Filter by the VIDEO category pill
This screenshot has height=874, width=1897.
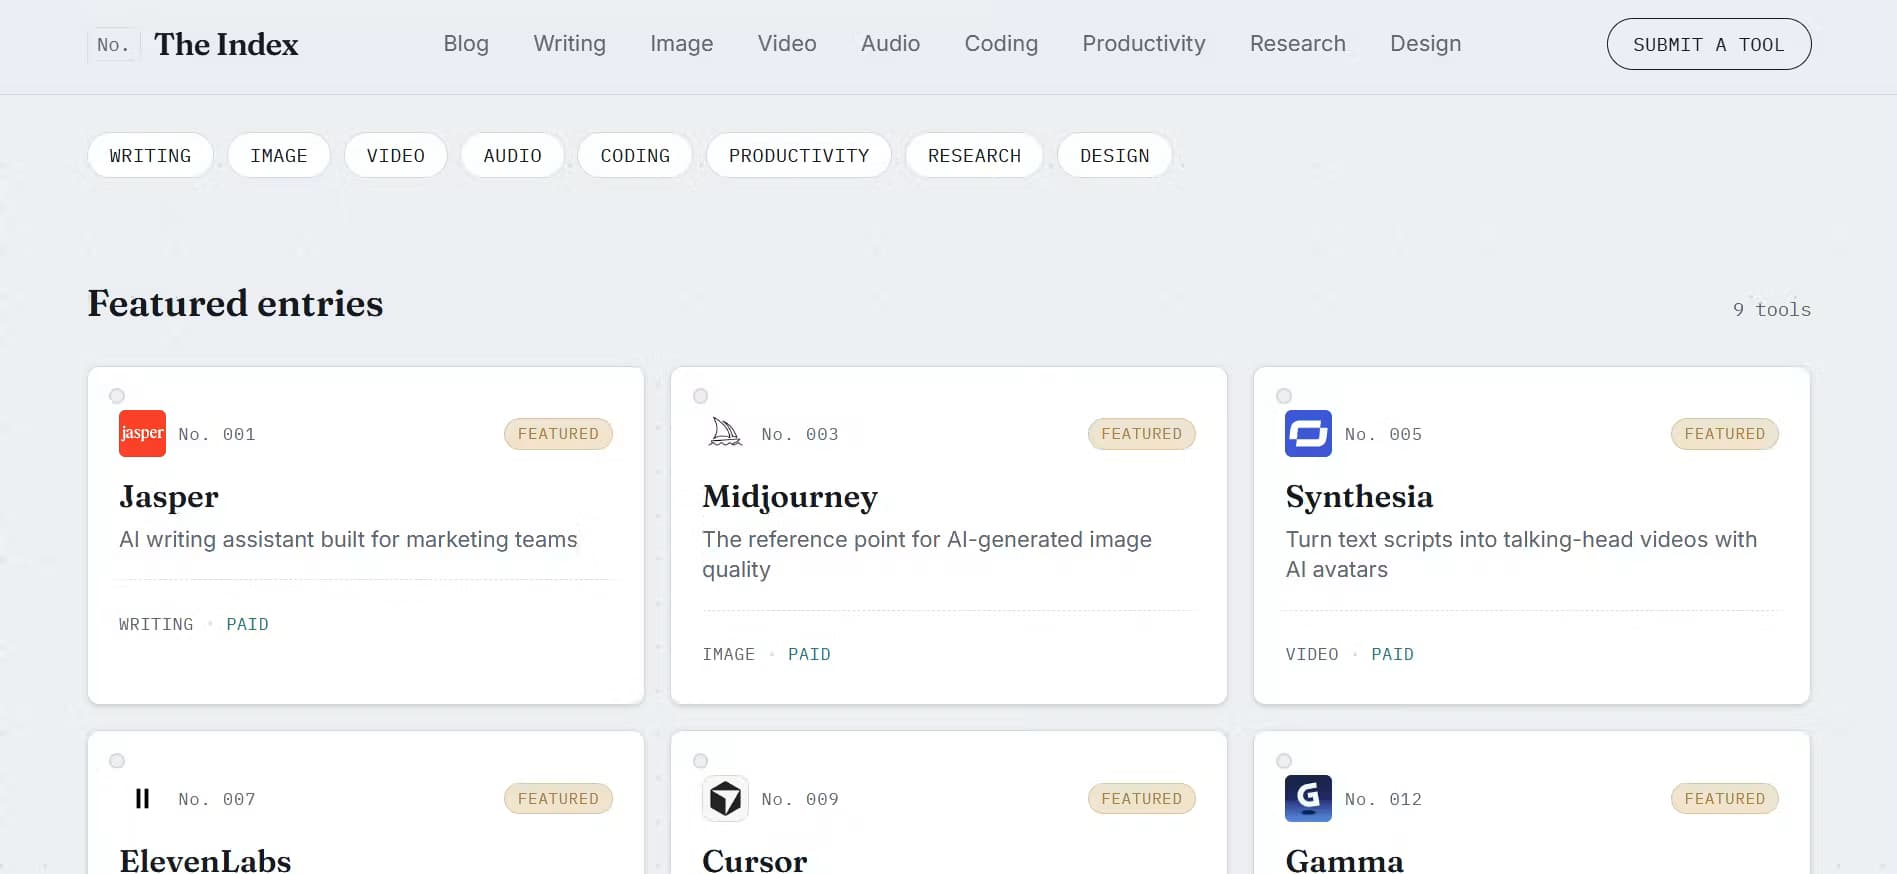395,155
